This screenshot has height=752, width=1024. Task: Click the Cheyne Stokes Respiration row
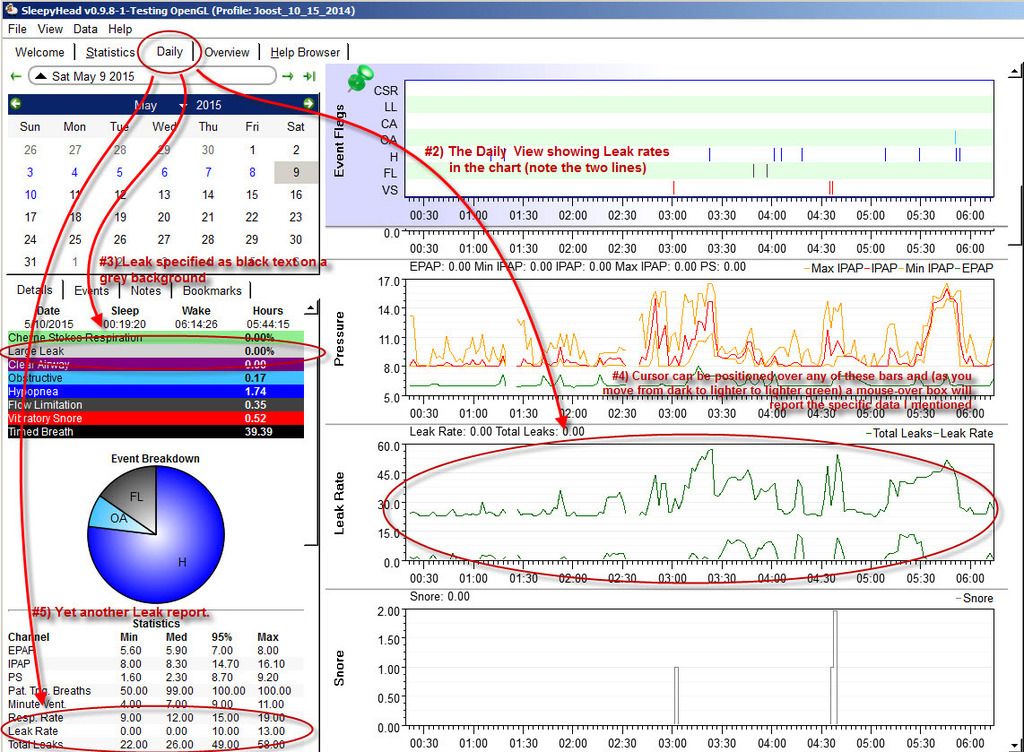[155, 337]
